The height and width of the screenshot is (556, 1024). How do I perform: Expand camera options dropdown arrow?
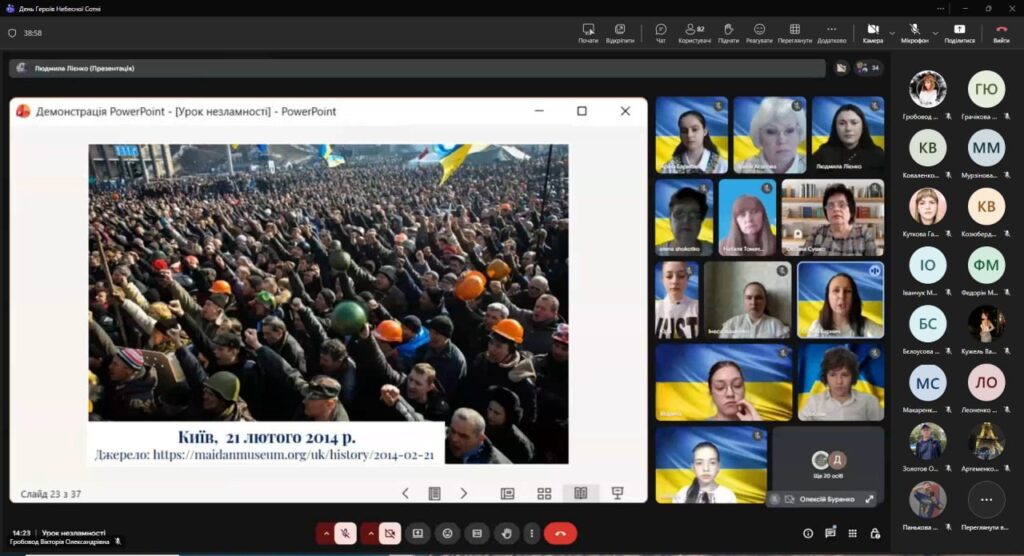[x=892, y=32]
